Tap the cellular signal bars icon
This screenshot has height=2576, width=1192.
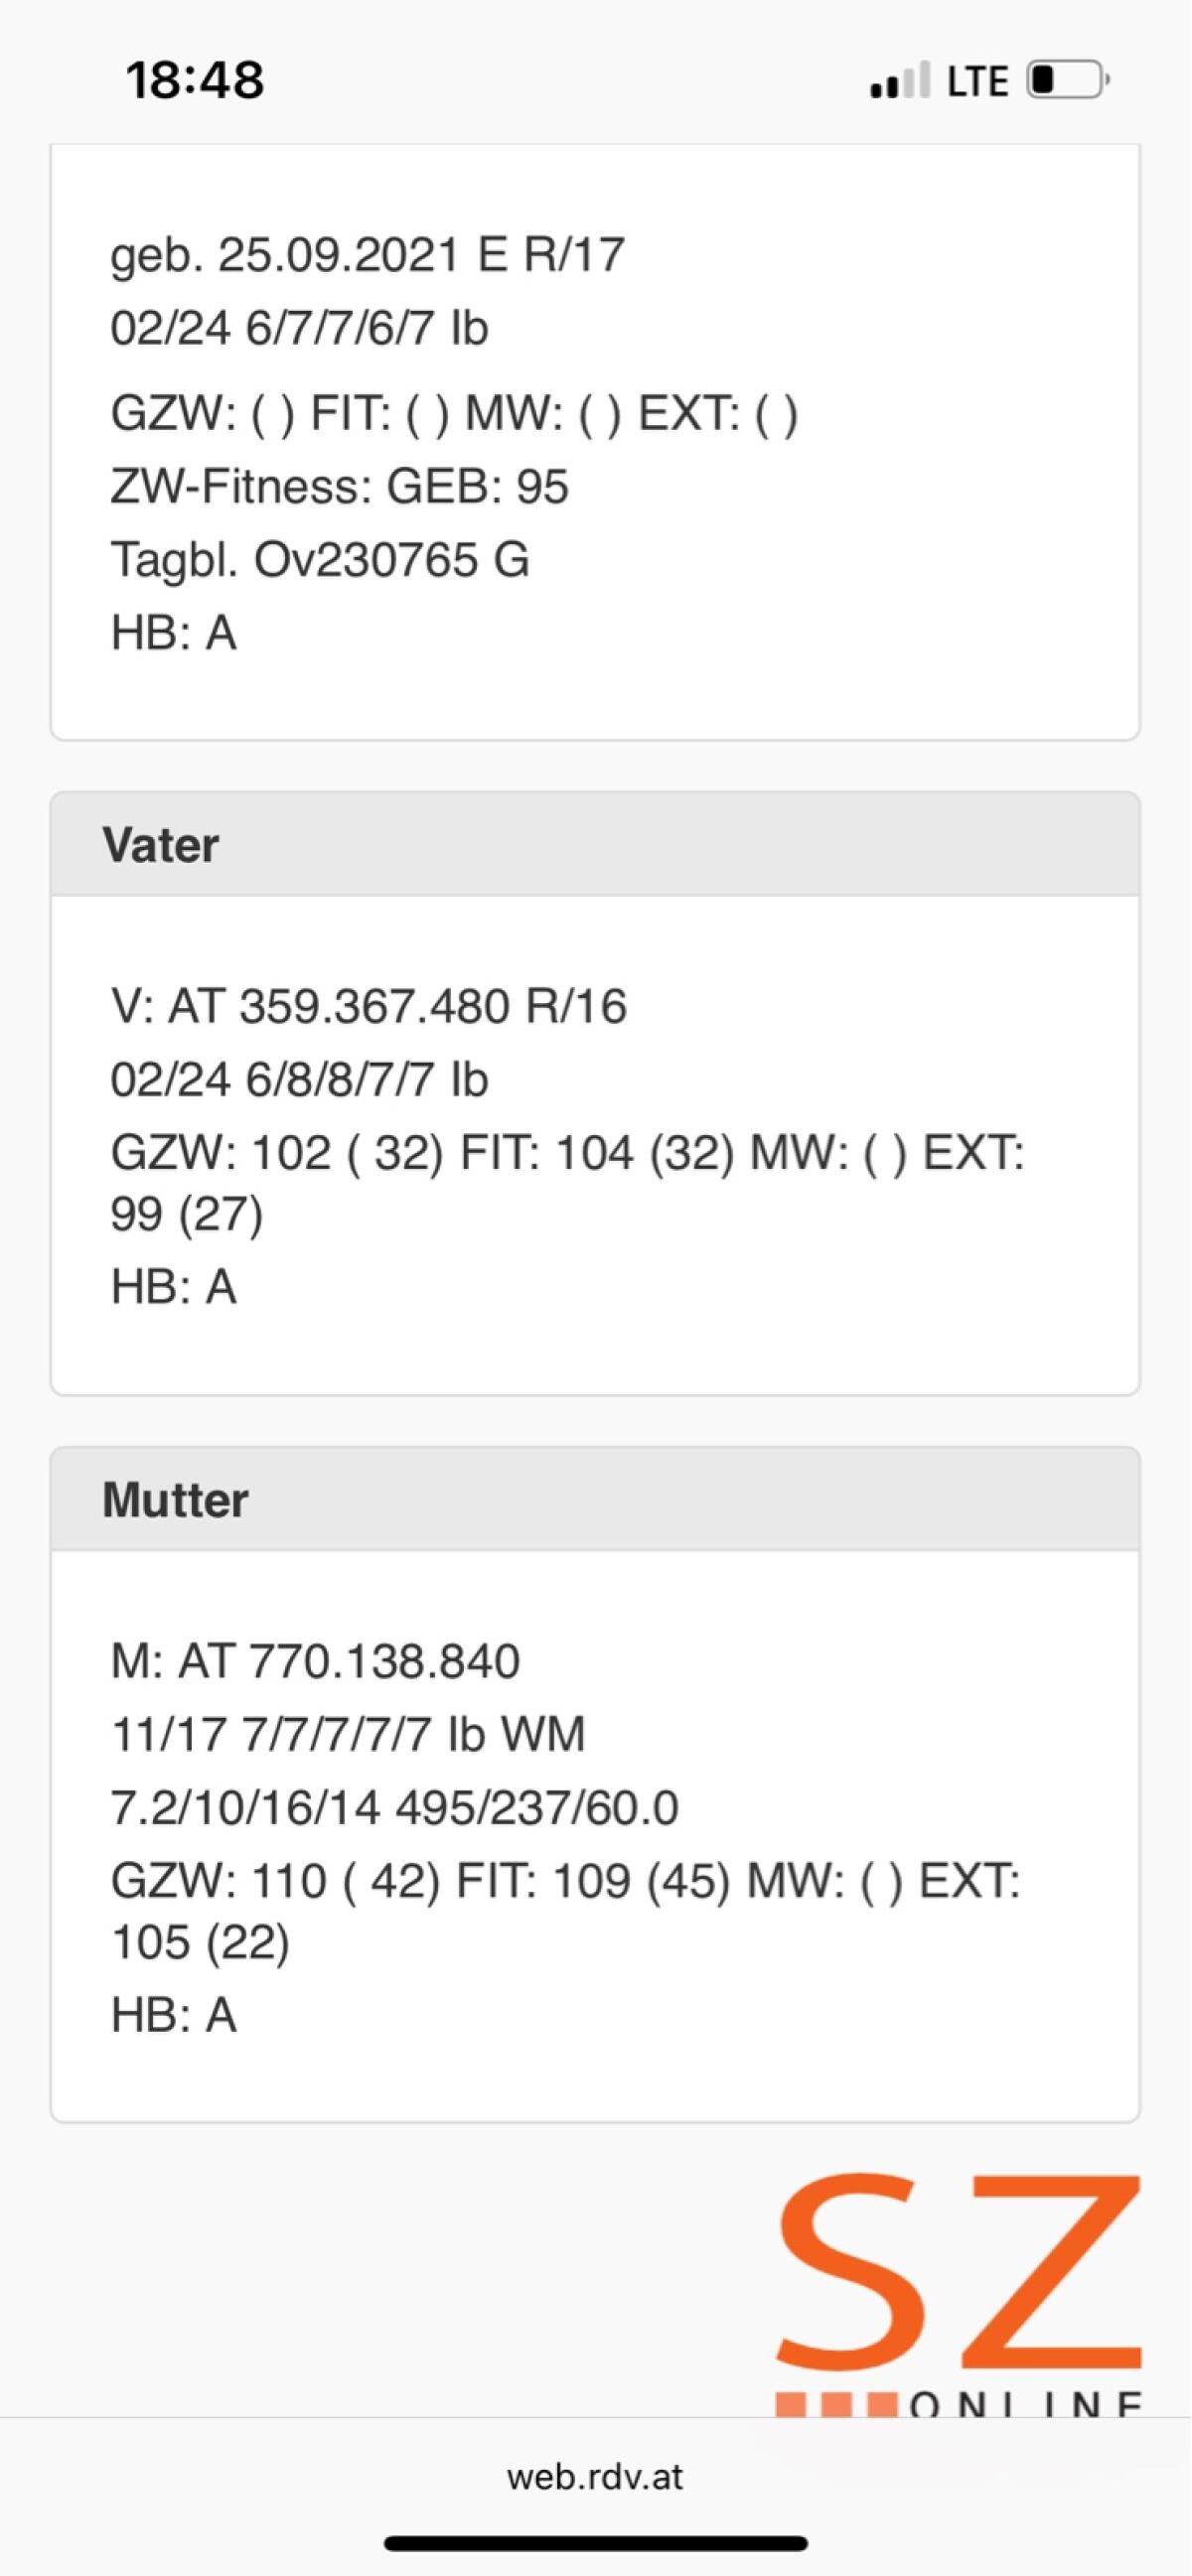(x=900, y=81)
